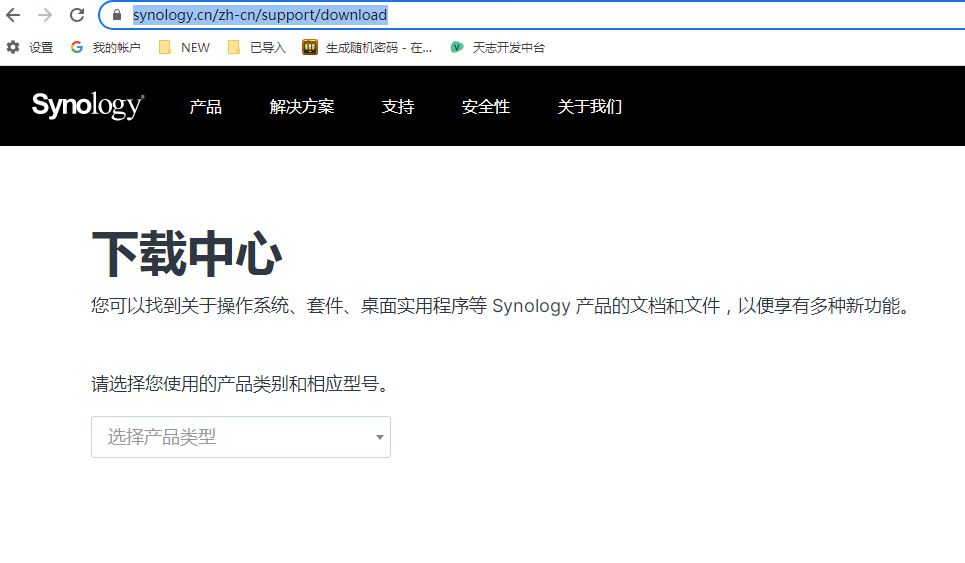
Task: Open the Google 我的帐户 bookmark
Action: (106, 47)
